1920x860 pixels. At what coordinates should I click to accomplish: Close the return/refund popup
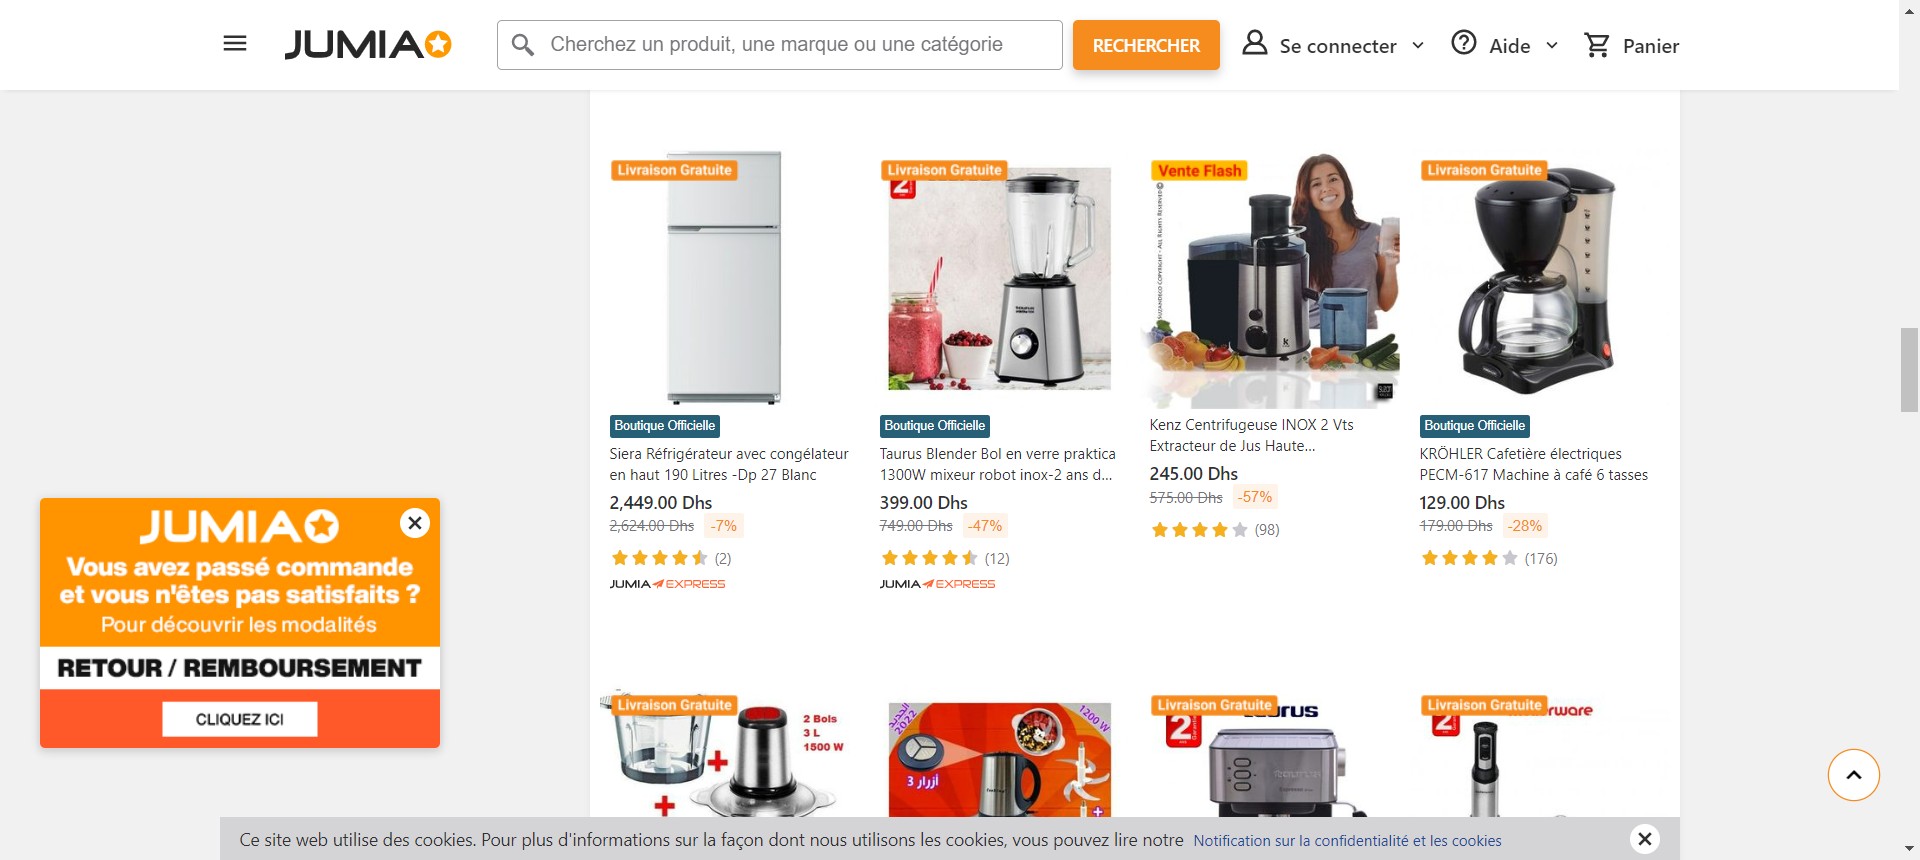click(415, 523)
